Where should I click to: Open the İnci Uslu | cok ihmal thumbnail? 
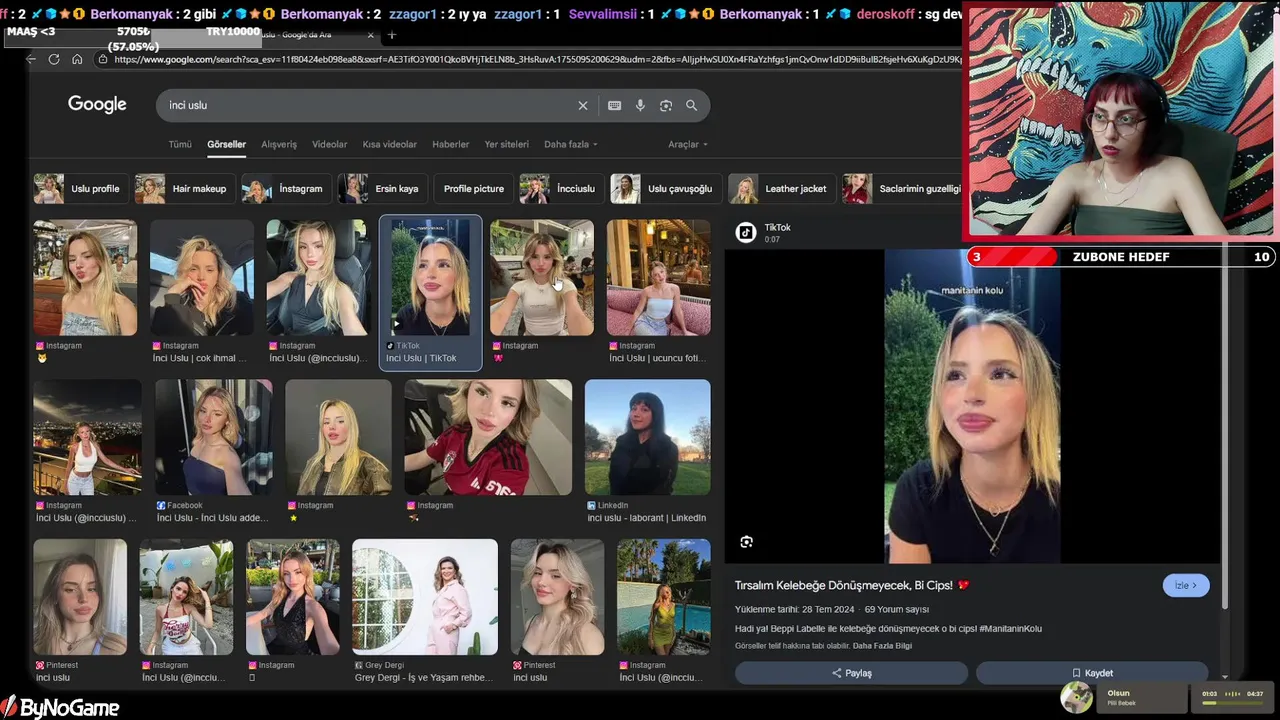(x=202, y=278)
